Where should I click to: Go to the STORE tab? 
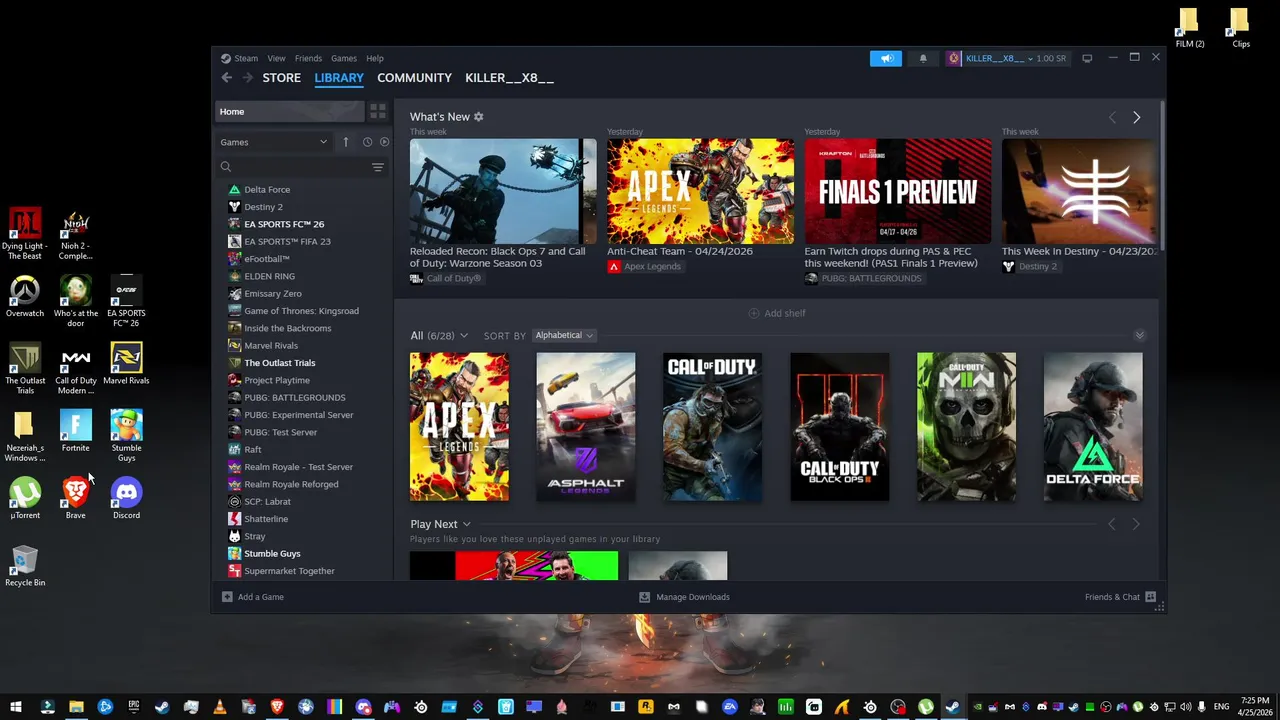coord(281,78)
